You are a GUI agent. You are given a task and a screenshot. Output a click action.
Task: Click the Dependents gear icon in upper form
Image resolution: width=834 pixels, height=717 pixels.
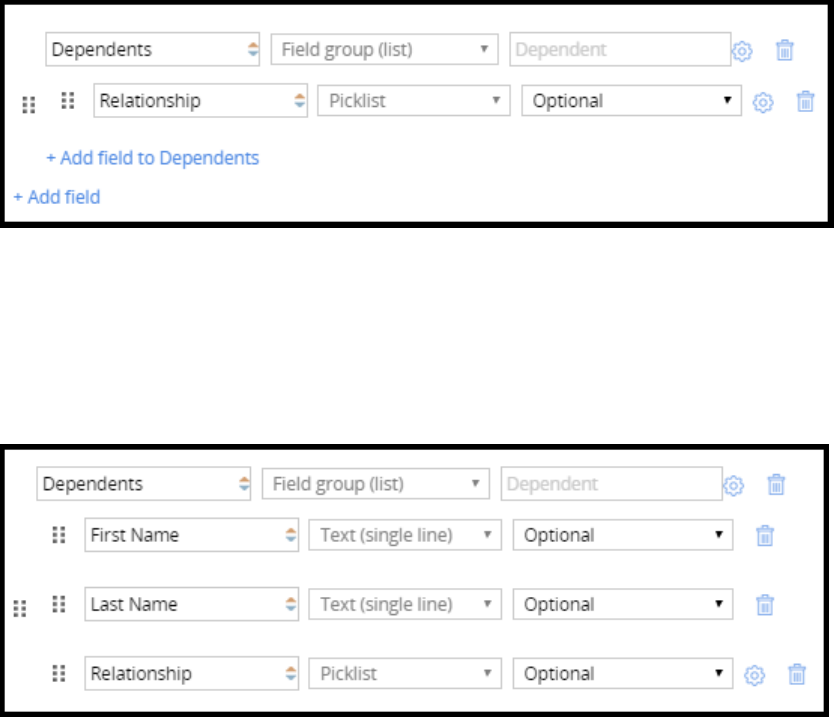pyautogui.click(x=742, y=50)
